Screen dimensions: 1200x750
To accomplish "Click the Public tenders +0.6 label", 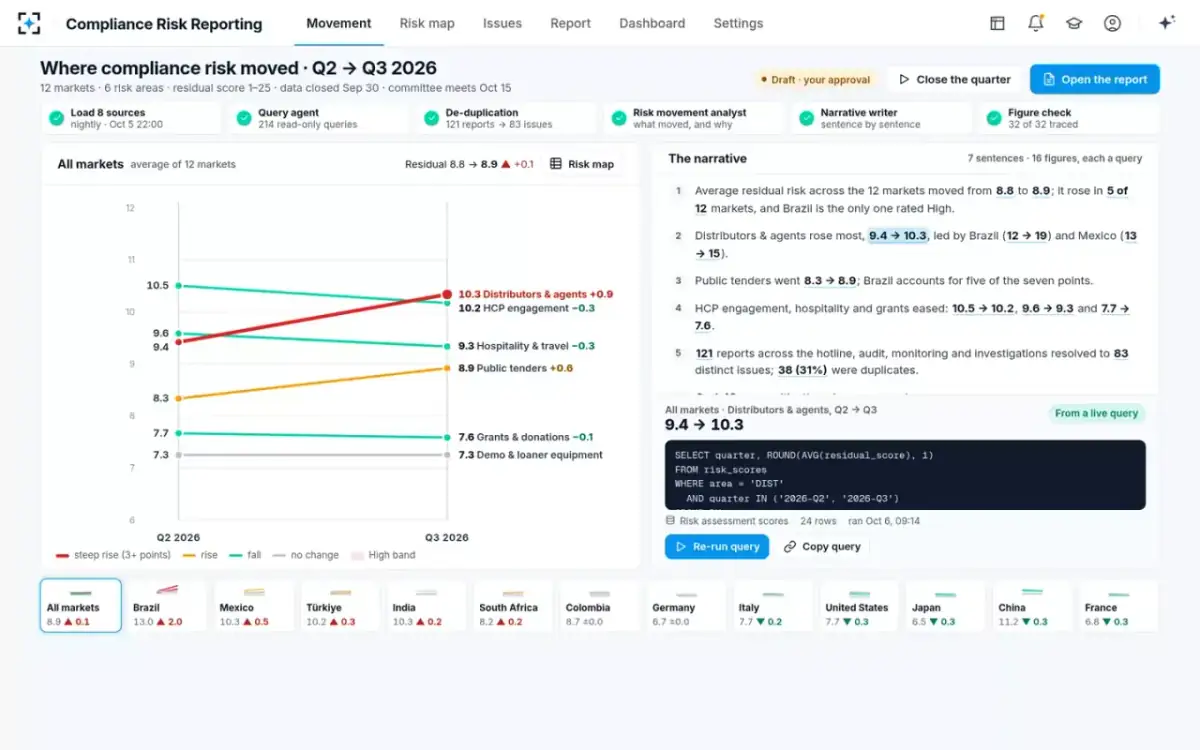I will [x=516, y=368].
